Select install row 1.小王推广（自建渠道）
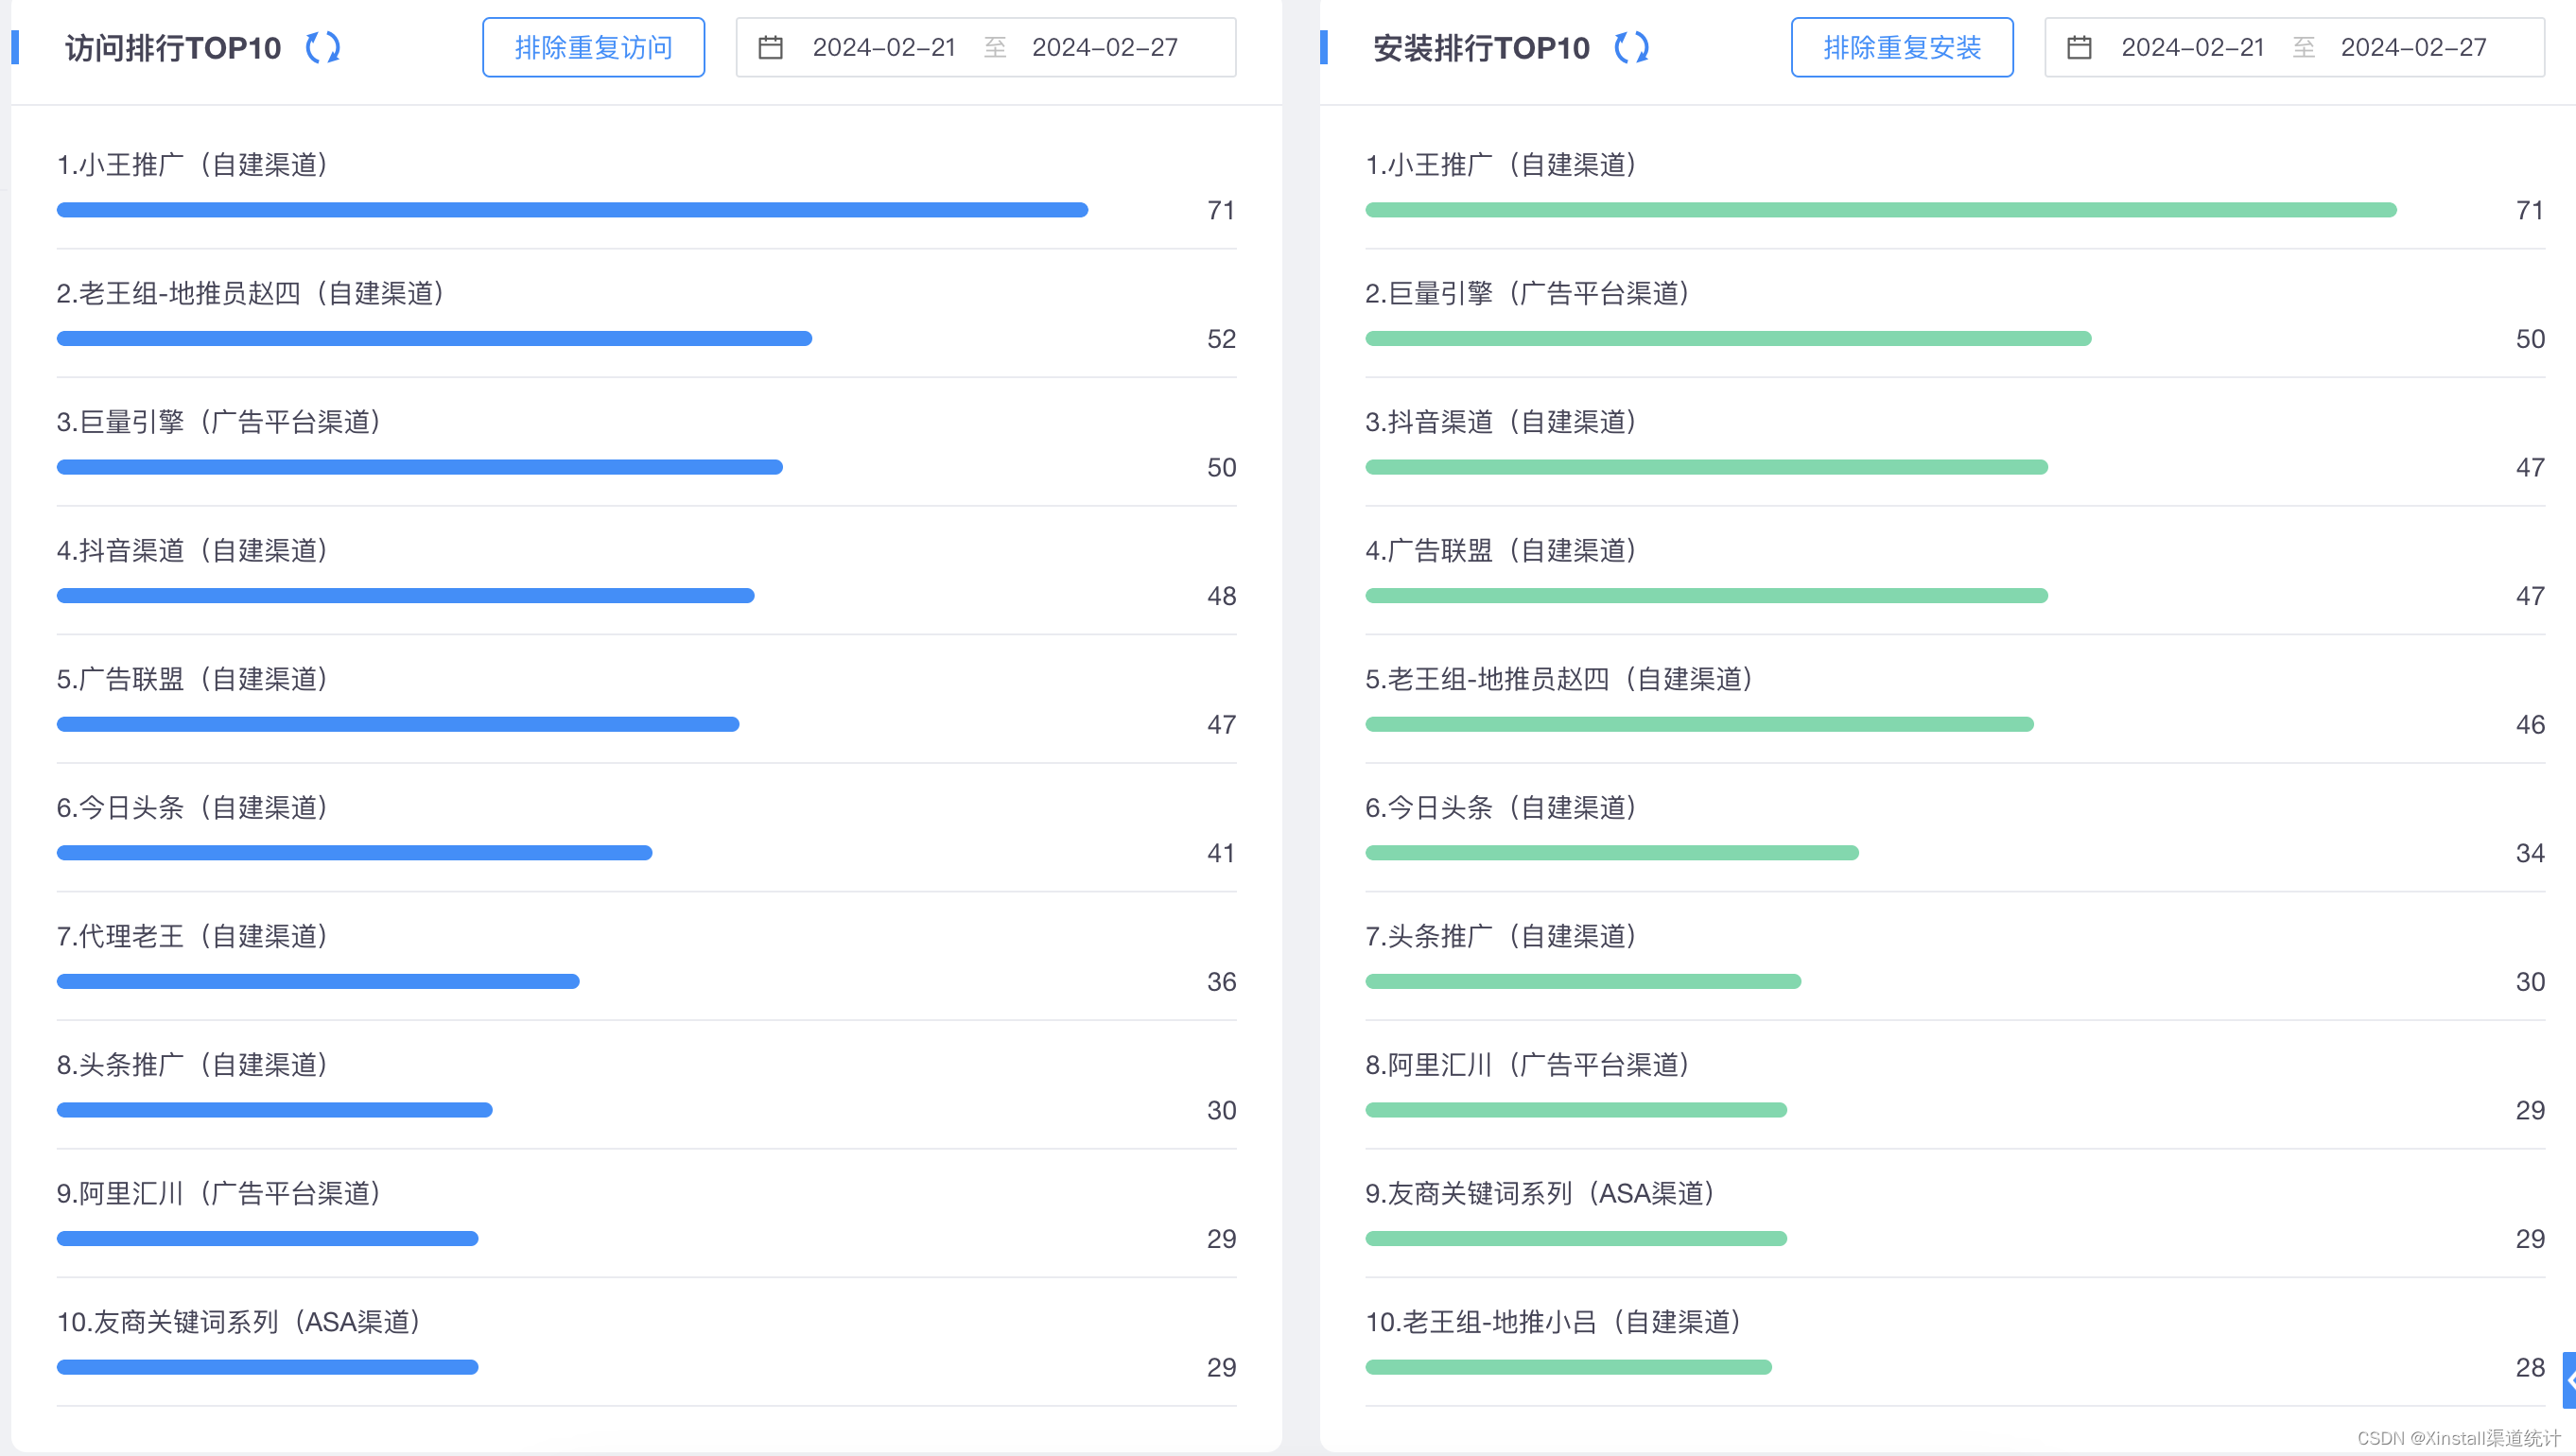This screenshot has height=1456, width=2576. [x=1955, y=185]
